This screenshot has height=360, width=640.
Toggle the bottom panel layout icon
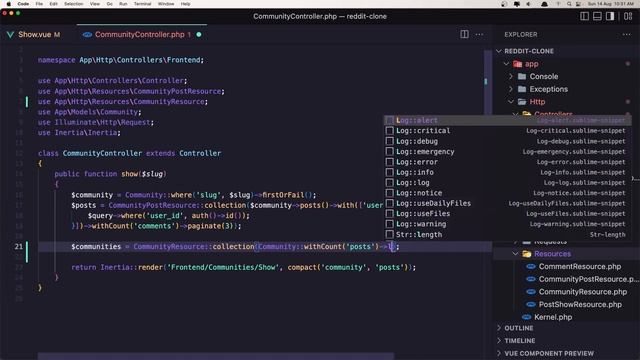tap(597, 16)
